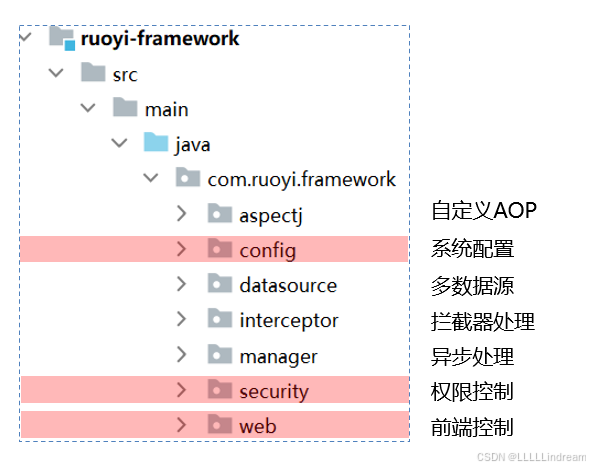
Task: Expand the config package arrow
Action: [x=181, y=249]
